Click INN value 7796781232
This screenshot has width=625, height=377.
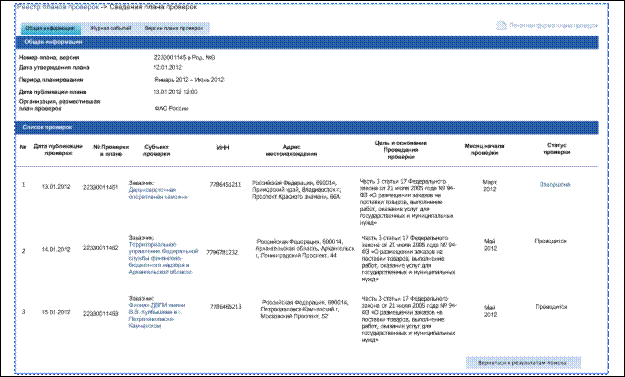222,252
